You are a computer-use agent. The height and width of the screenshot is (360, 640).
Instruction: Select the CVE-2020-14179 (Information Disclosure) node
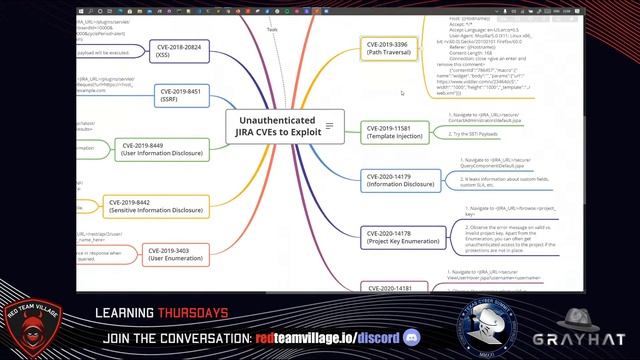tap(401, 180)
